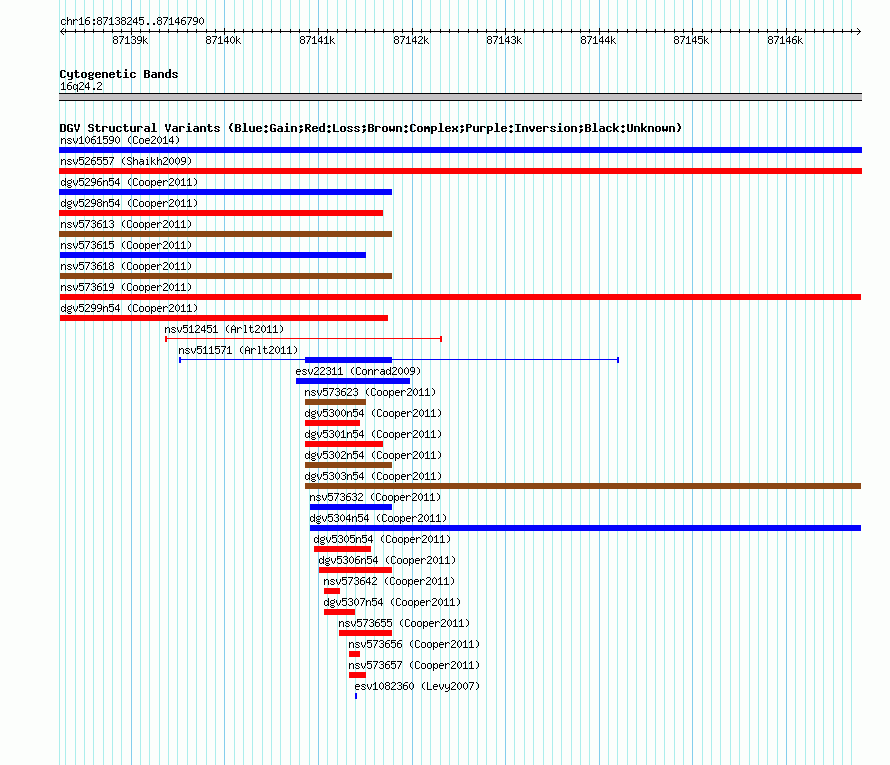Open the nsv573619 (Cooper2011) red bar

point(460,297)
